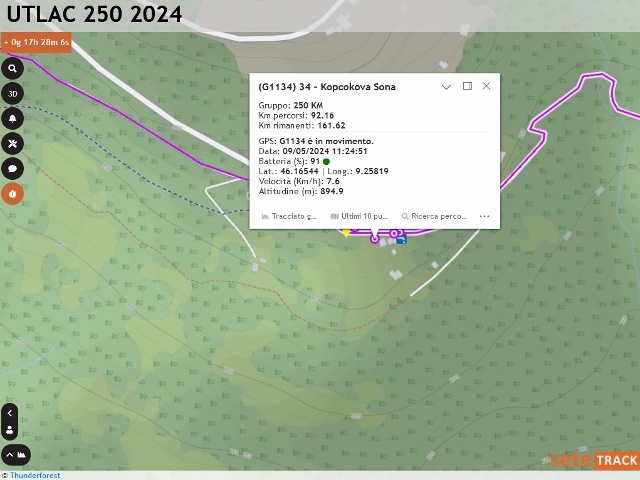Click the SeteTrack logo
Image resolution: width=640 pixels, height=480 pixels.
click(594, 460)
